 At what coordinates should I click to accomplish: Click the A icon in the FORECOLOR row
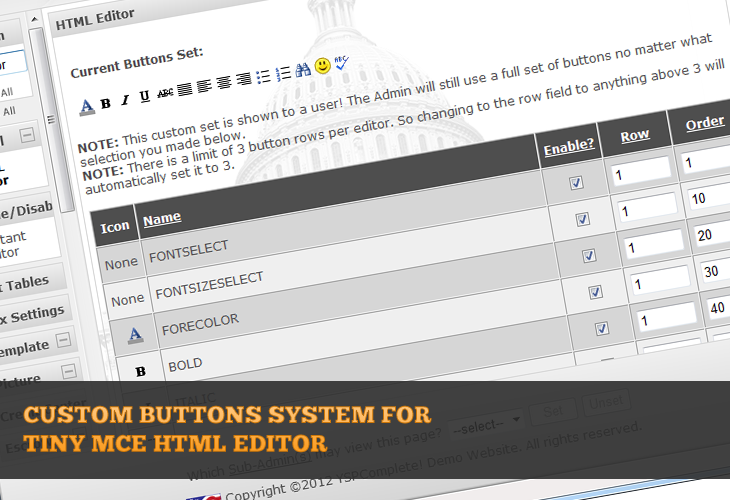[135, 335]
